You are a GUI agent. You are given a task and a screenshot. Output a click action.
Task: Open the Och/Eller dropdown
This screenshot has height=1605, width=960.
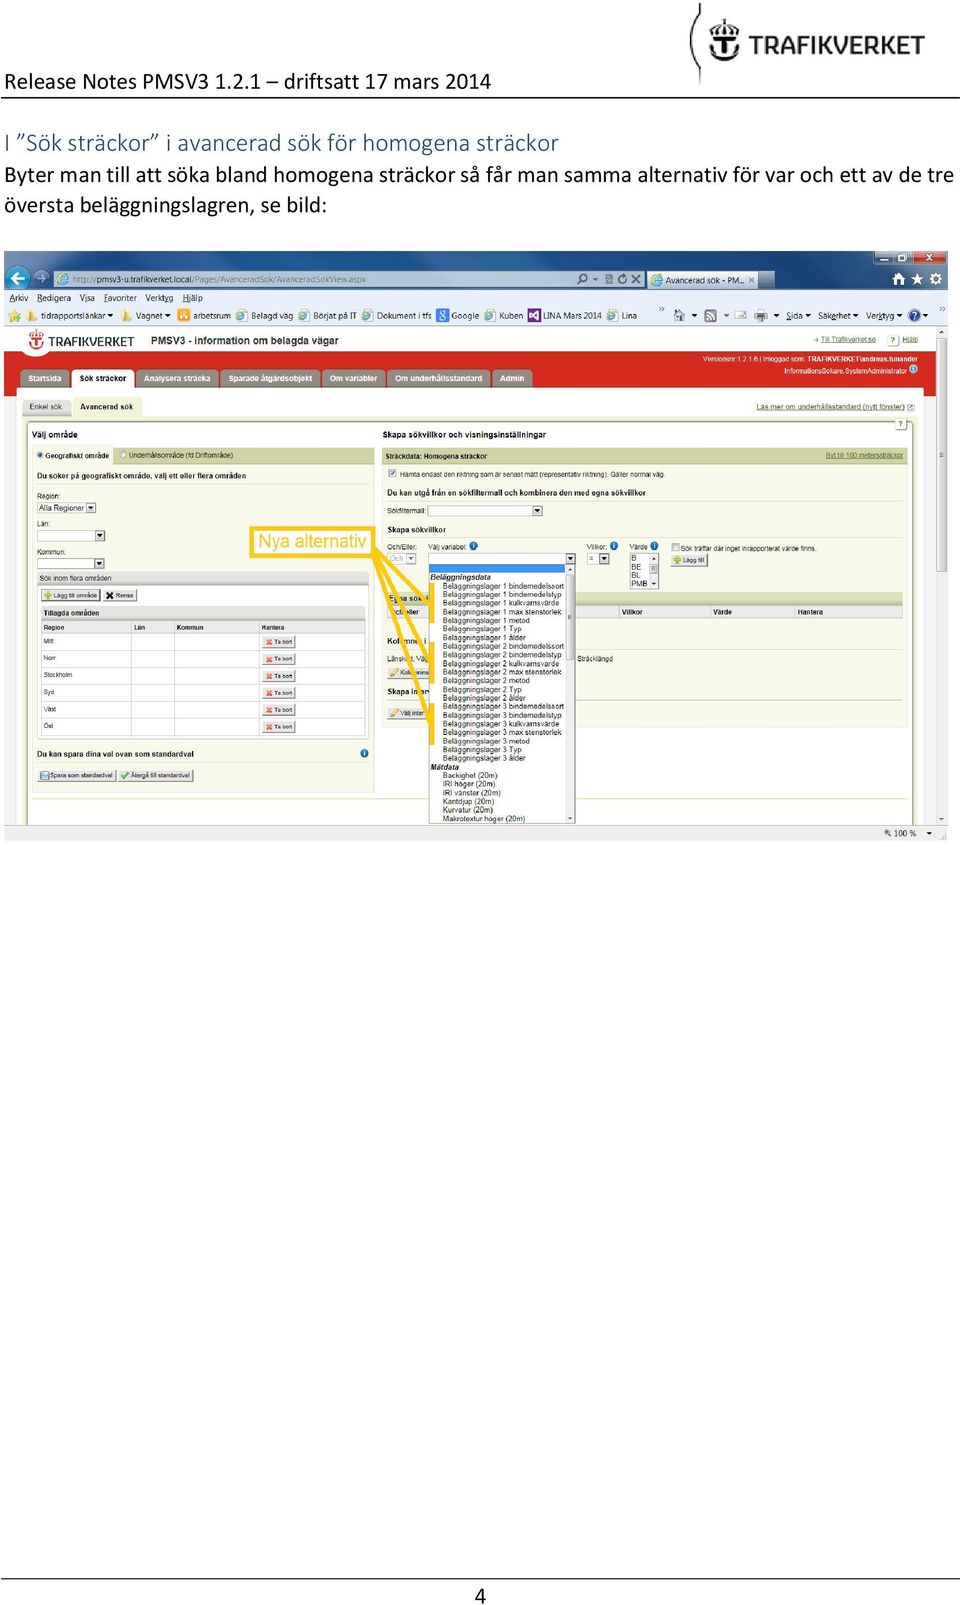(402, 559)
